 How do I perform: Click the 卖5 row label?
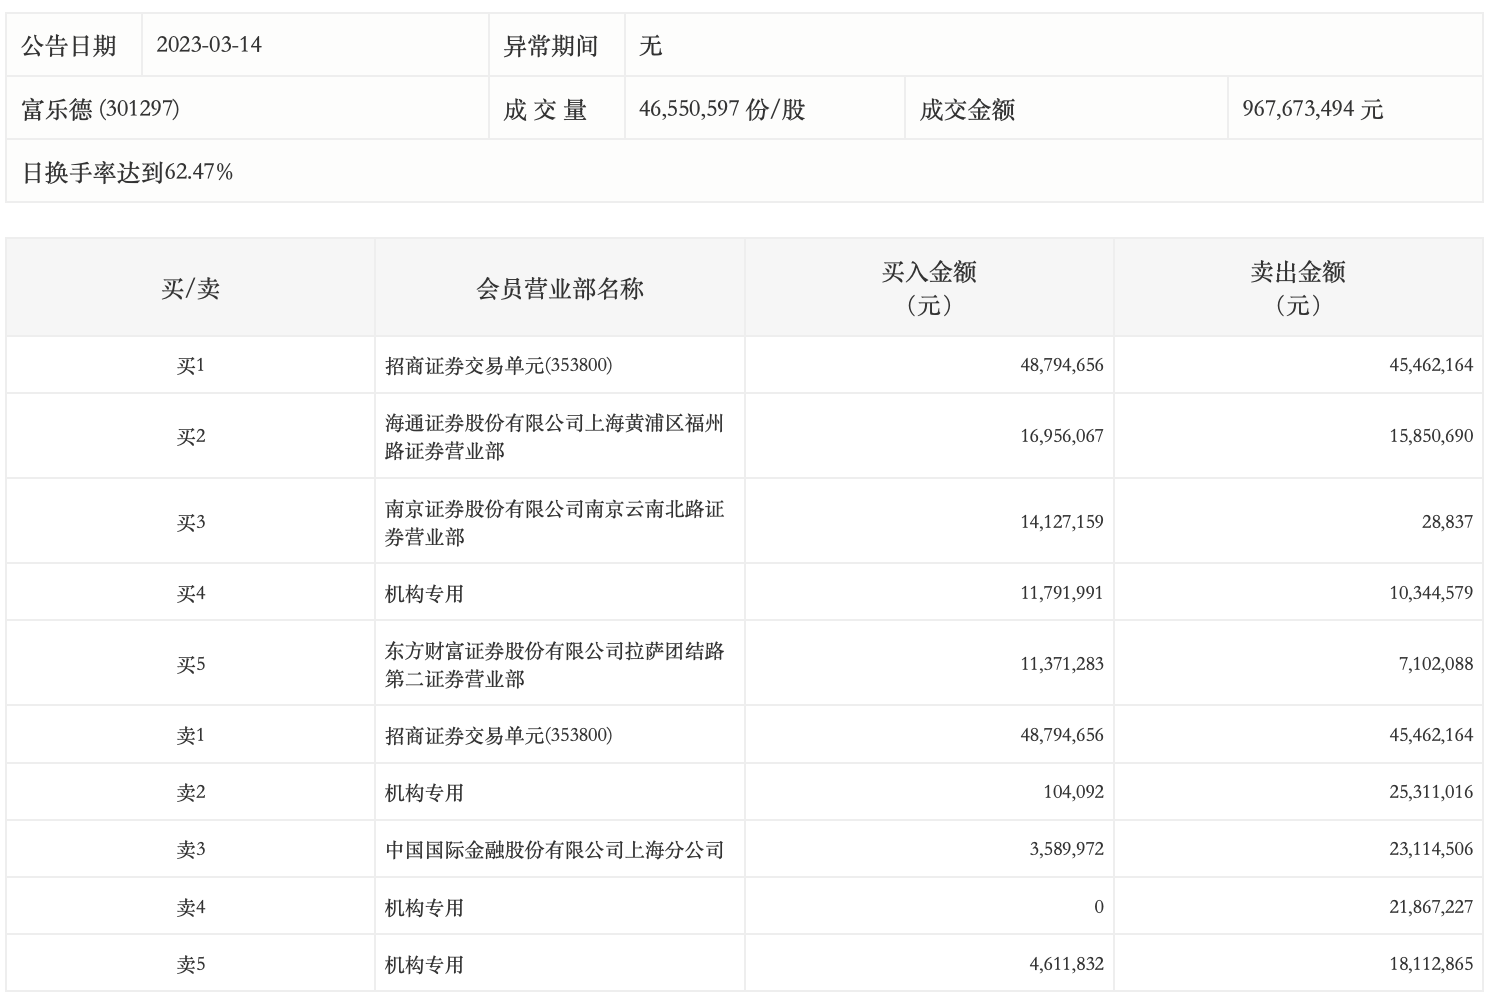190,965
